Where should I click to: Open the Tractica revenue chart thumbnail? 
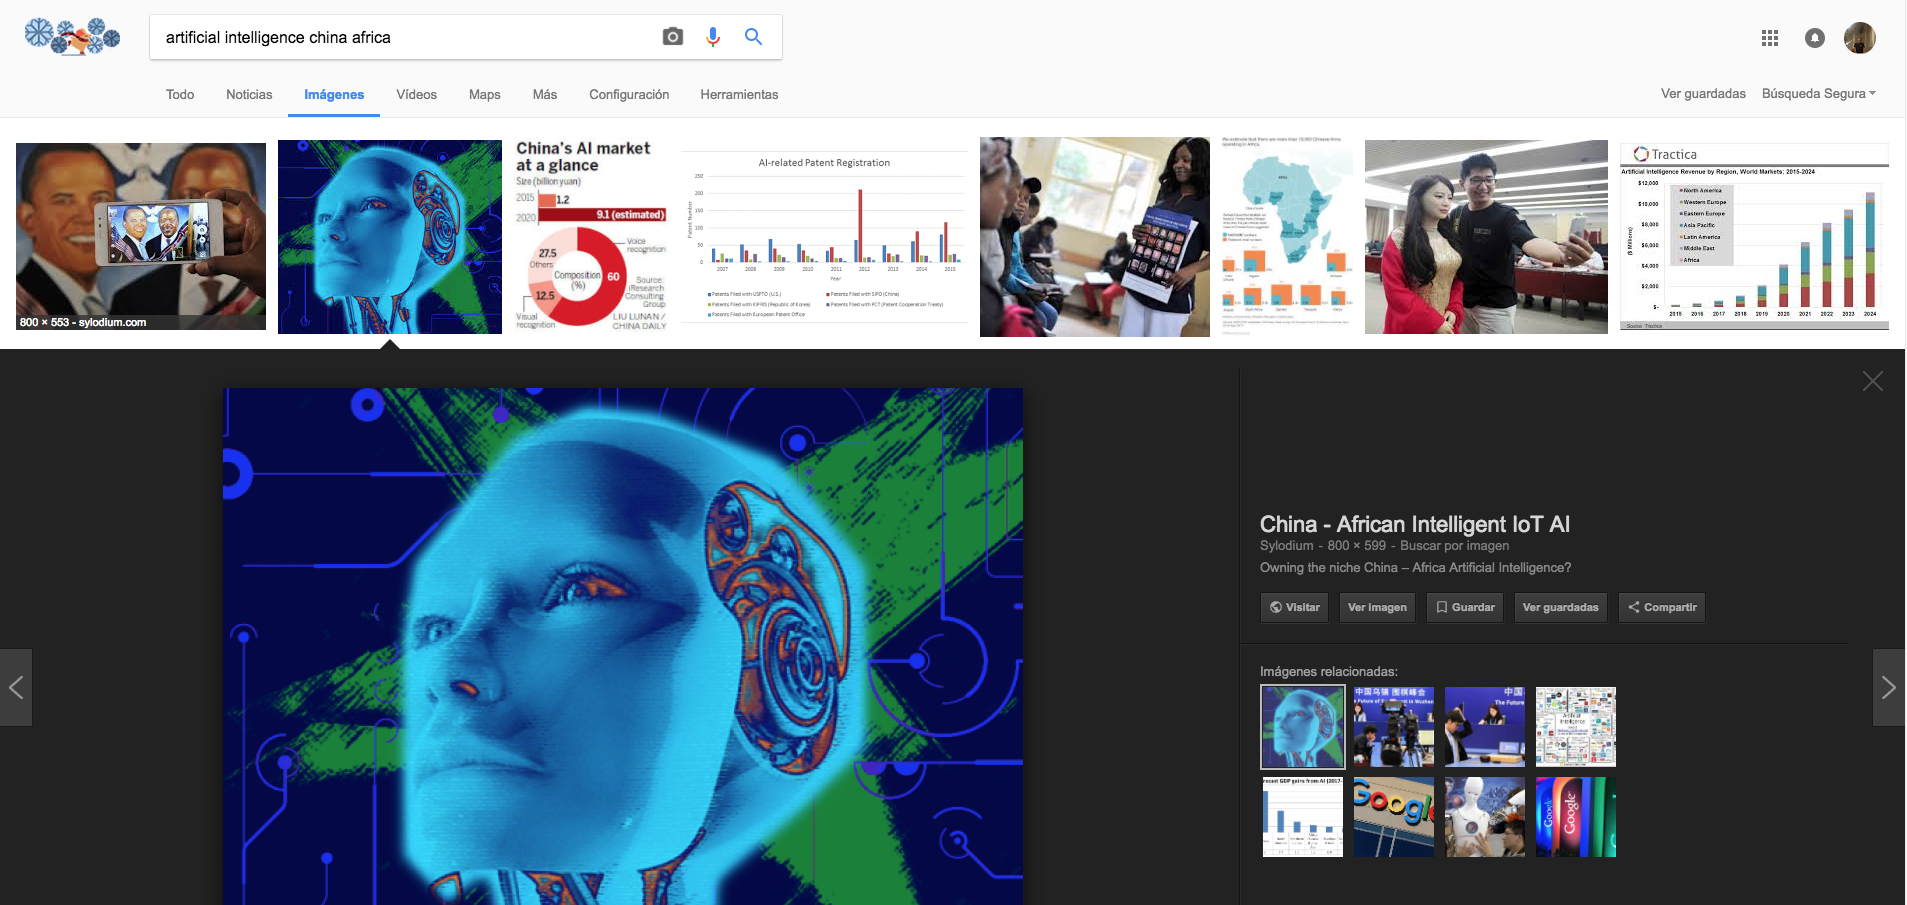point(1754,237)
